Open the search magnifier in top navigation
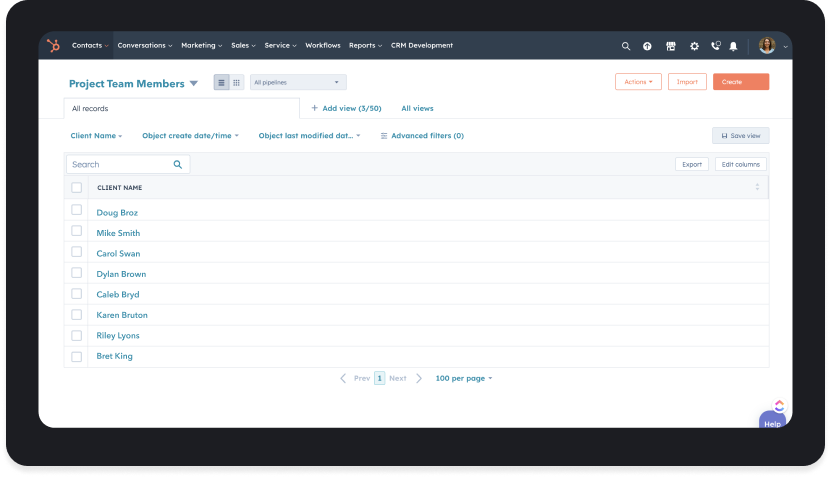The width and height of the screenshot is (831, 478). pyautogui.click(x=625, y=46)
